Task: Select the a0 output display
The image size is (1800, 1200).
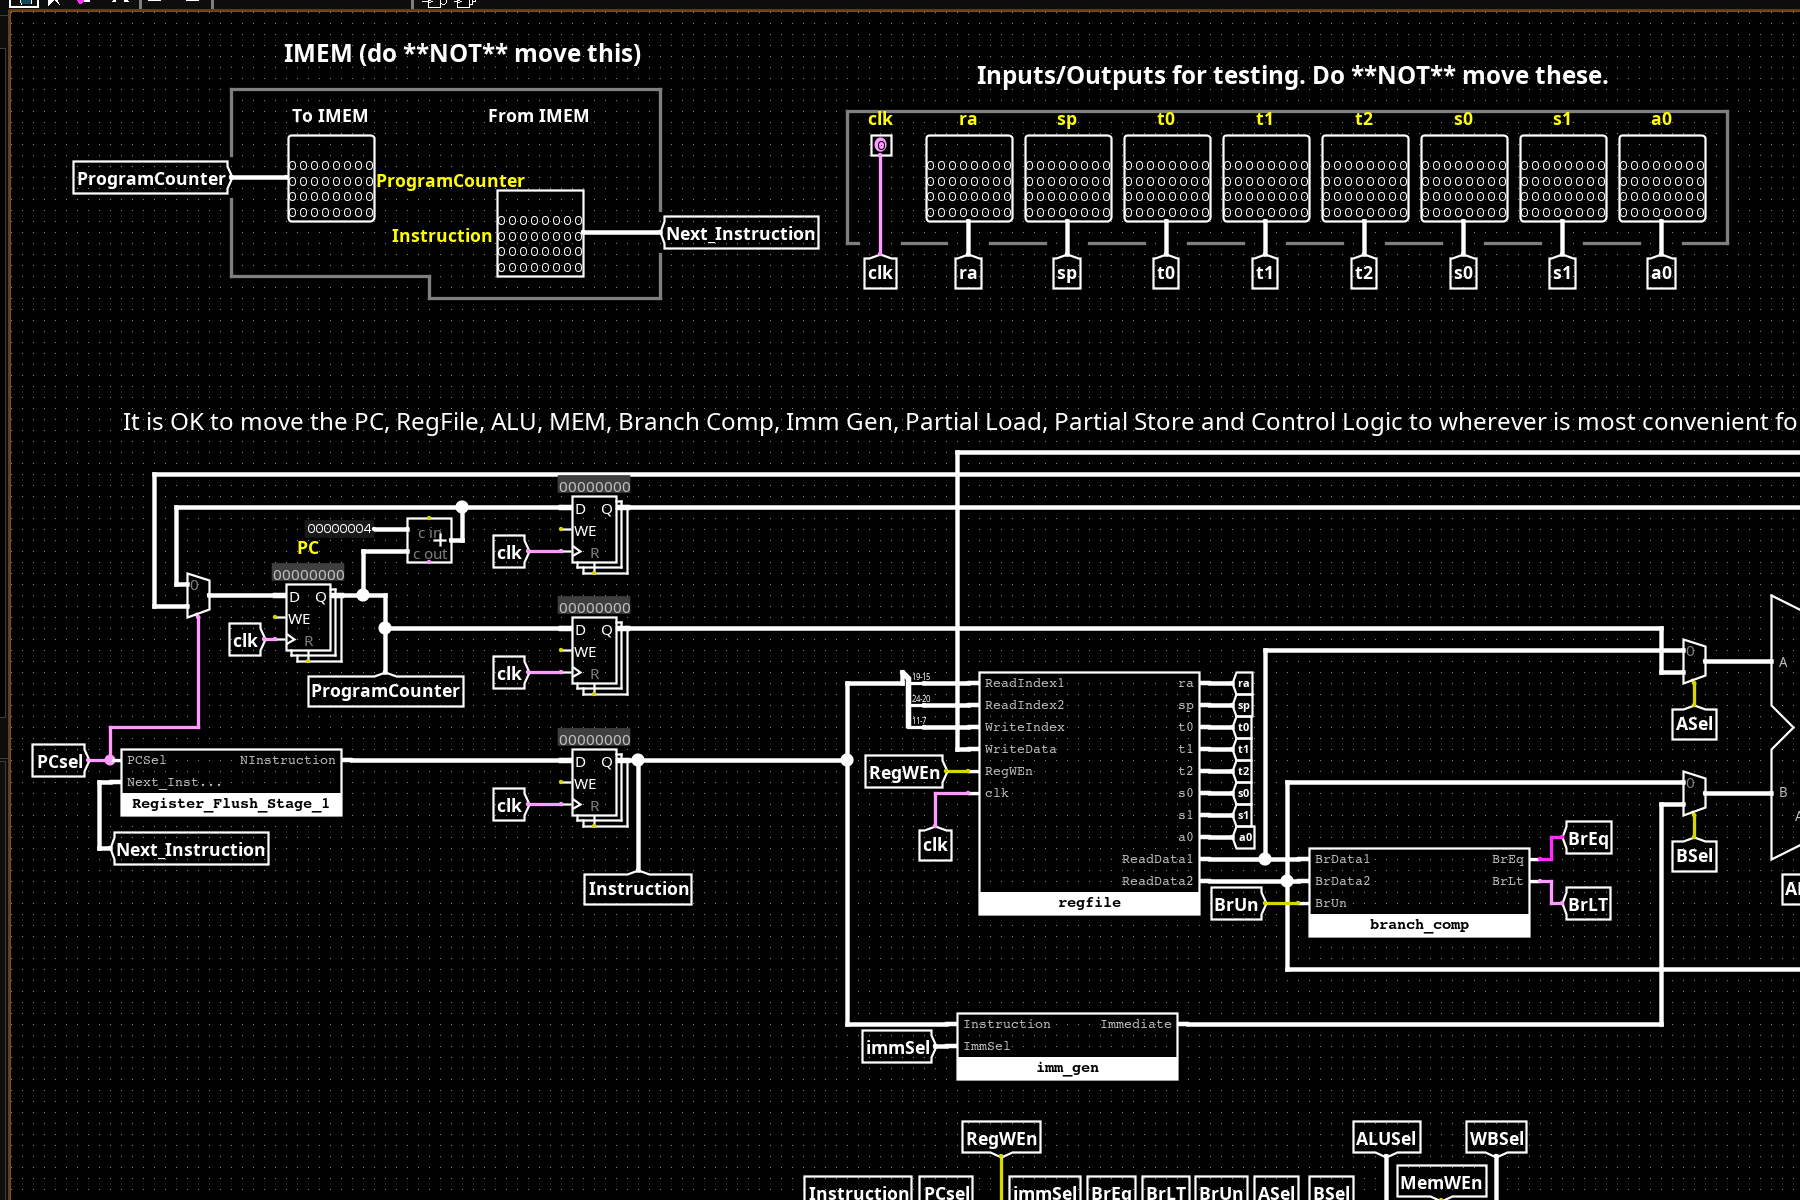Action: [1661, 179]
